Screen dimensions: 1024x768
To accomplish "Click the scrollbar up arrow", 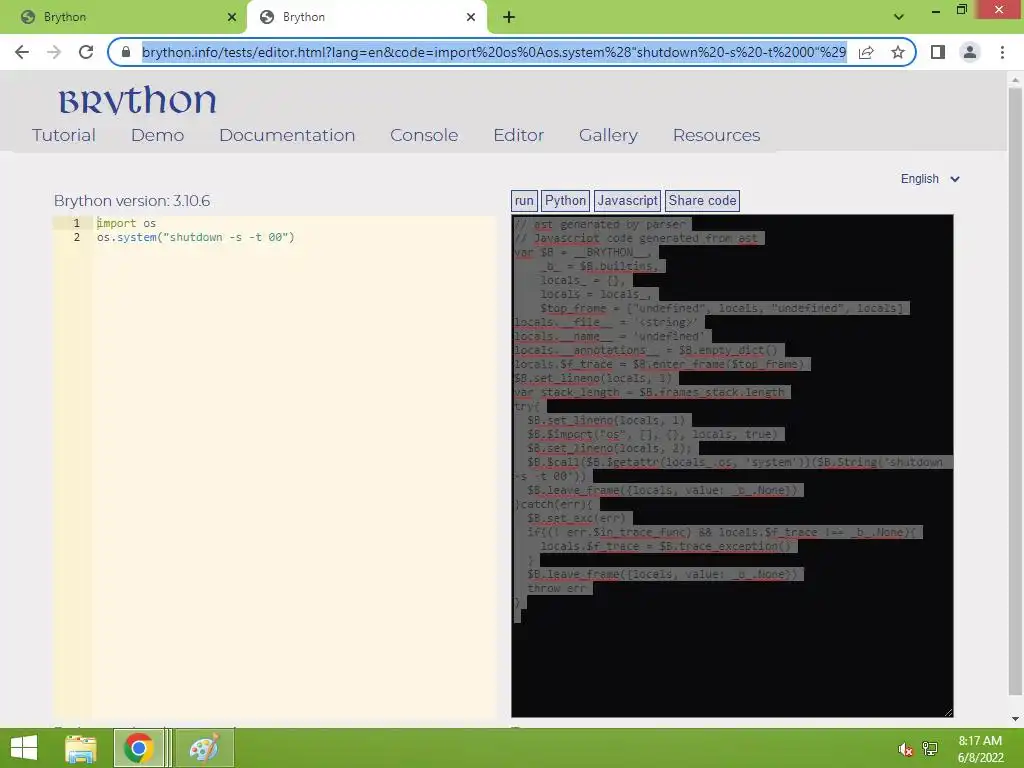I will [x=1015, y=80].
